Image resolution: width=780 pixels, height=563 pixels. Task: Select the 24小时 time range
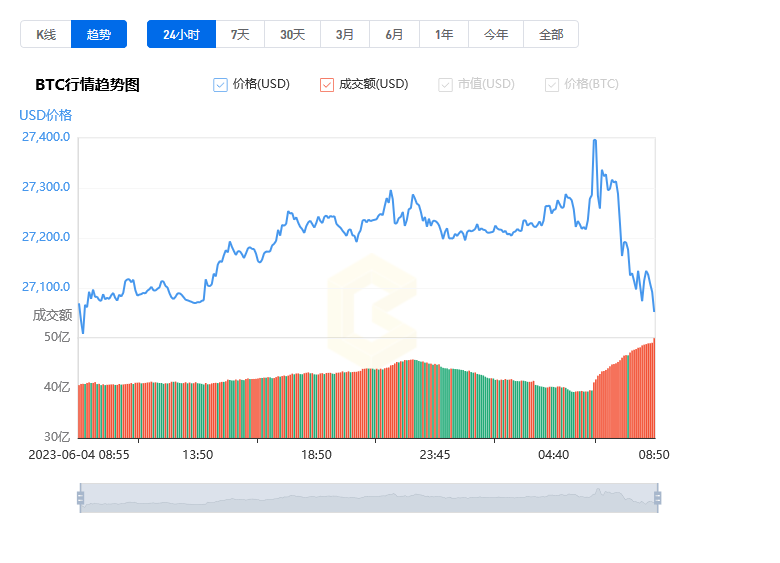[181, 34]
